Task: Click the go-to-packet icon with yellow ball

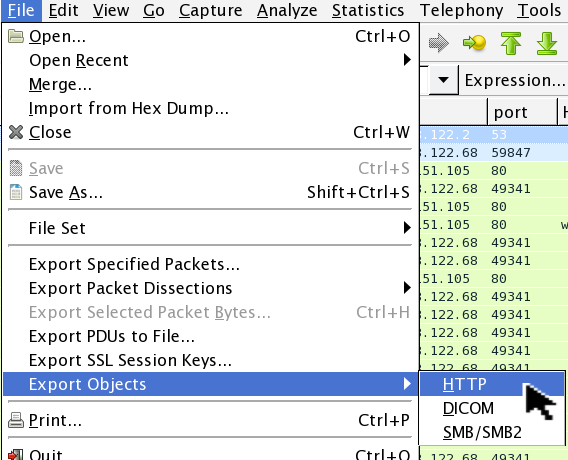Action: (474, 43)
